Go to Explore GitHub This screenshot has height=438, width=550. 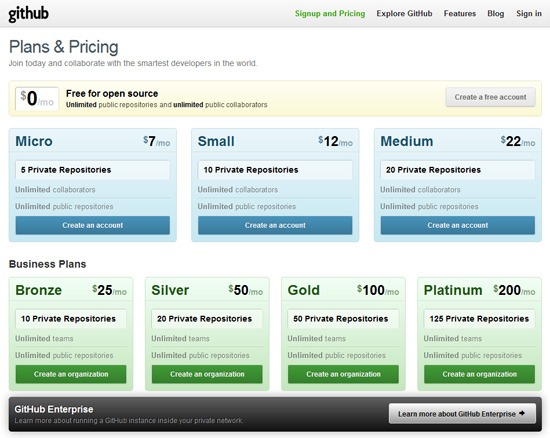(x=404, y=14)
